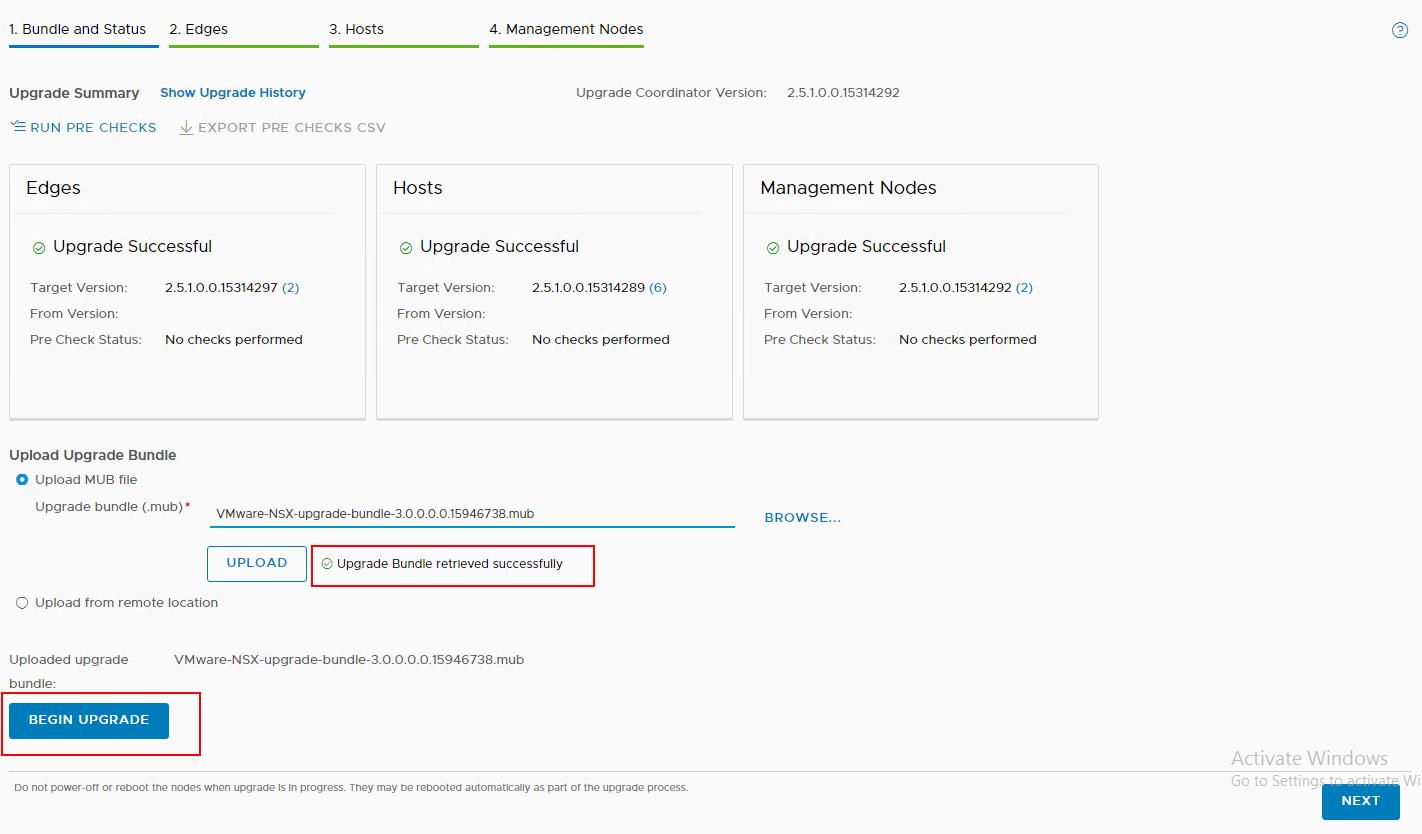The image size is (1422, 834).
Task: Select the Upload MUB file radio button
Action: [x=22, y=480]
